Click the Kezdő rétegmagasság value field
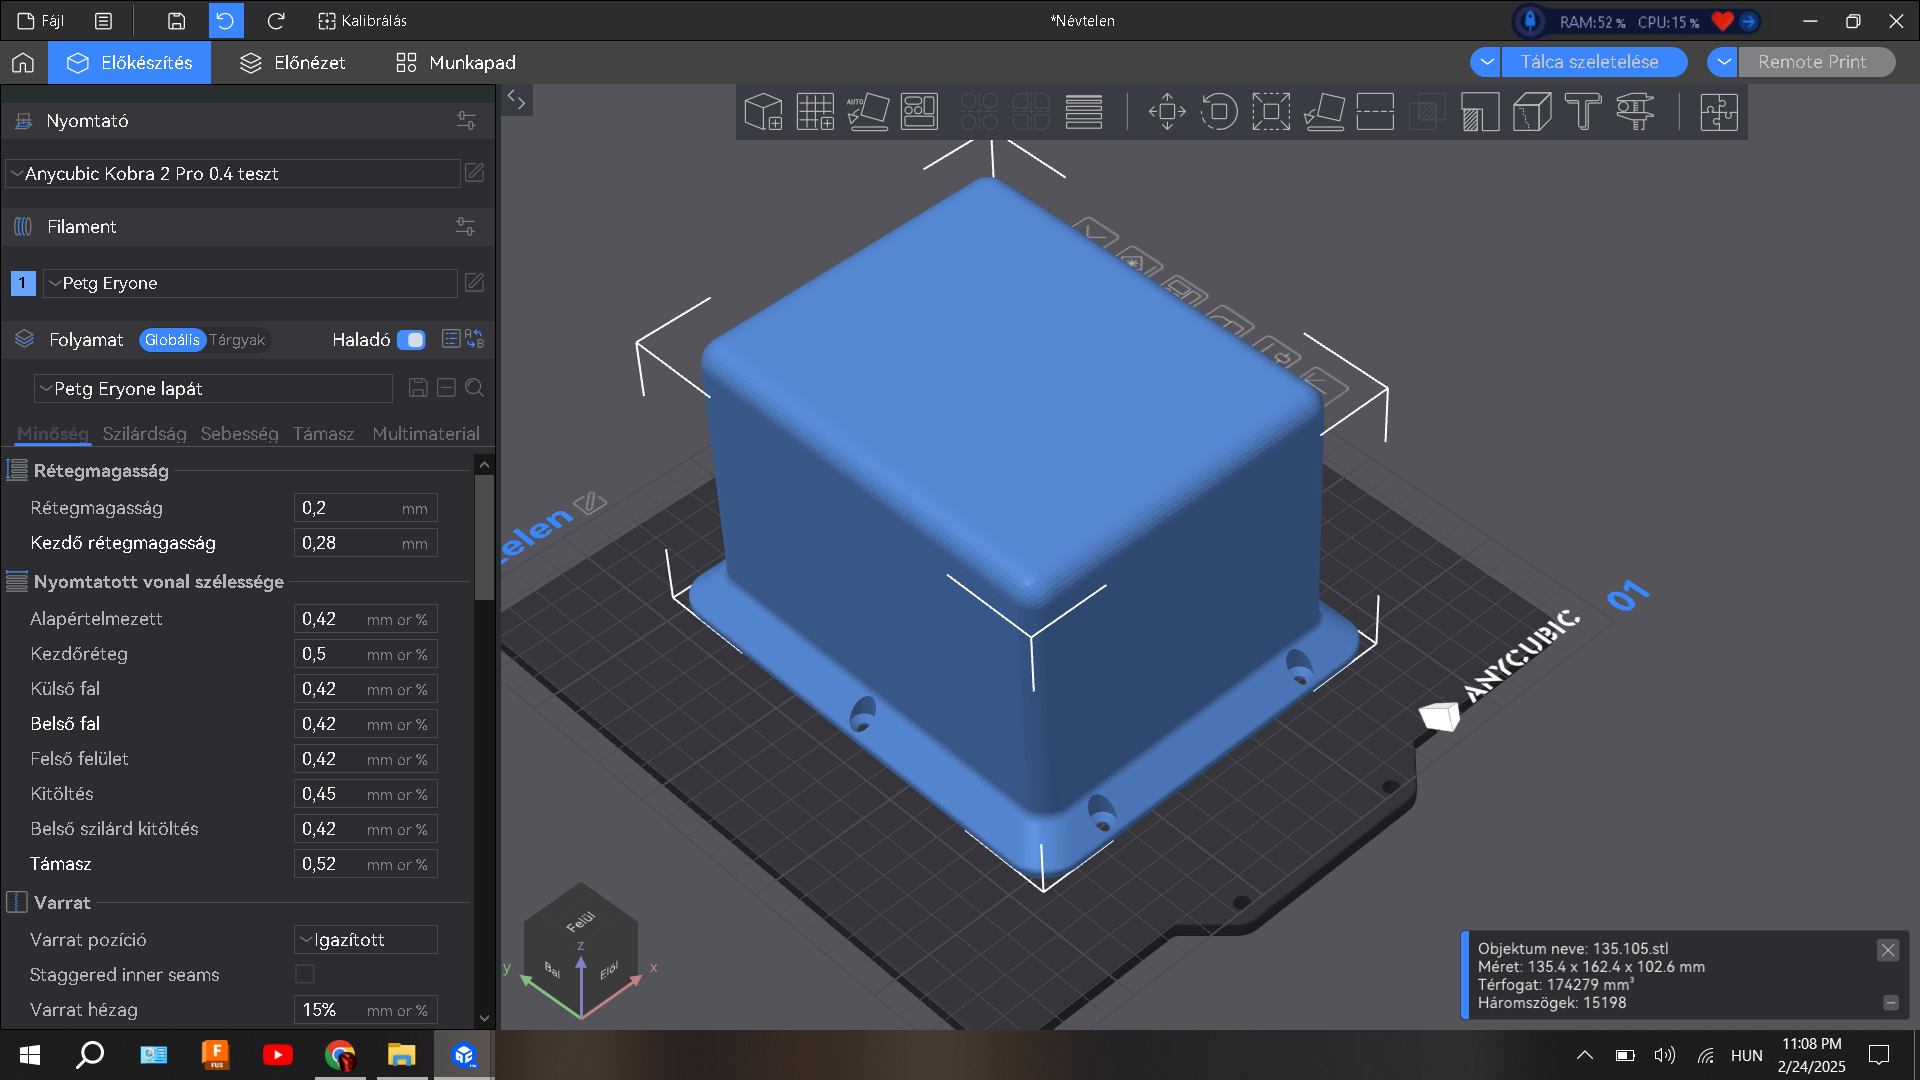The height and width of the screenshot is (1080, 1920). (366, 543)
